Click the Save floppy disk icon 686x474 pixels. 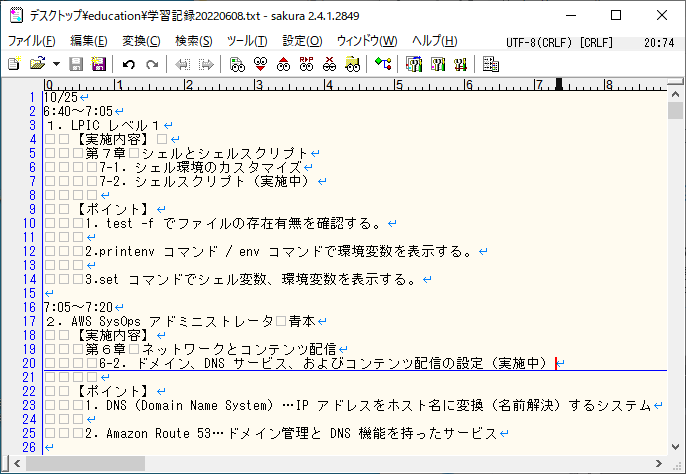pos(76,64)
